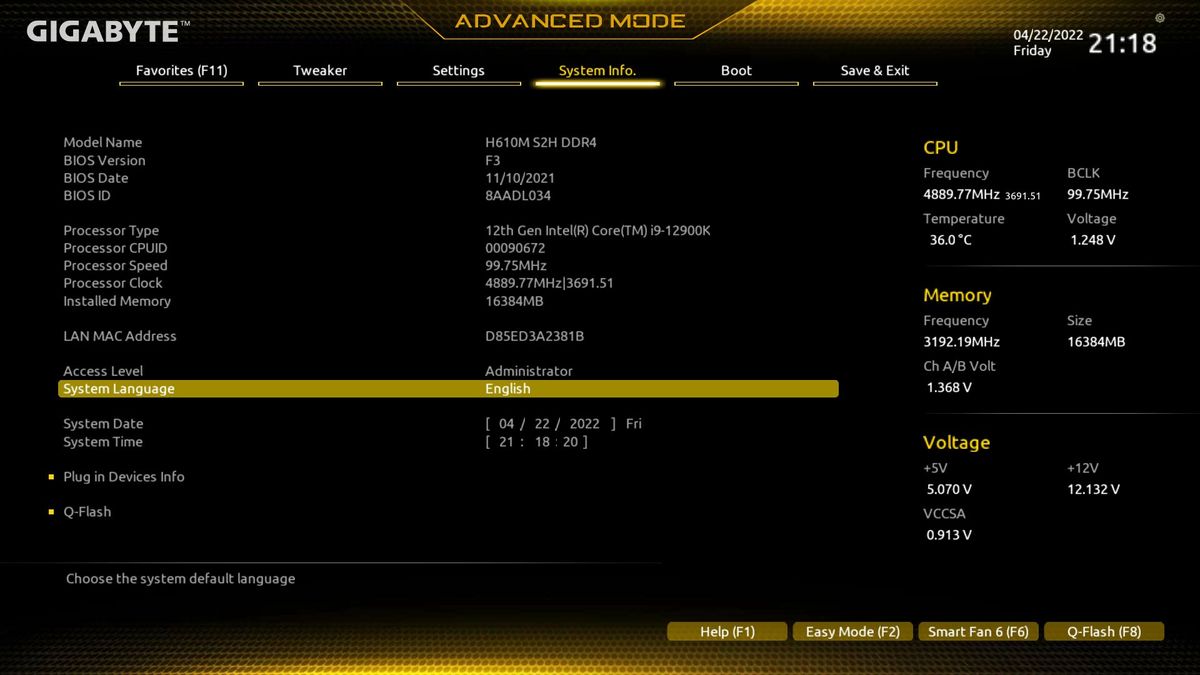Click the BIOS ID value 8AADL034
The height and width of the screenshot is (675, 1200).
[x=518, y=196]
